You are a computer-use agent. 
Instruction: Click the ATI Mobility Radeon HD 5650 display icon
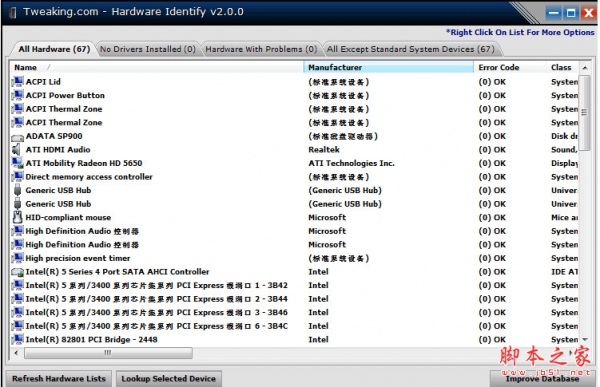pos(18,163)
